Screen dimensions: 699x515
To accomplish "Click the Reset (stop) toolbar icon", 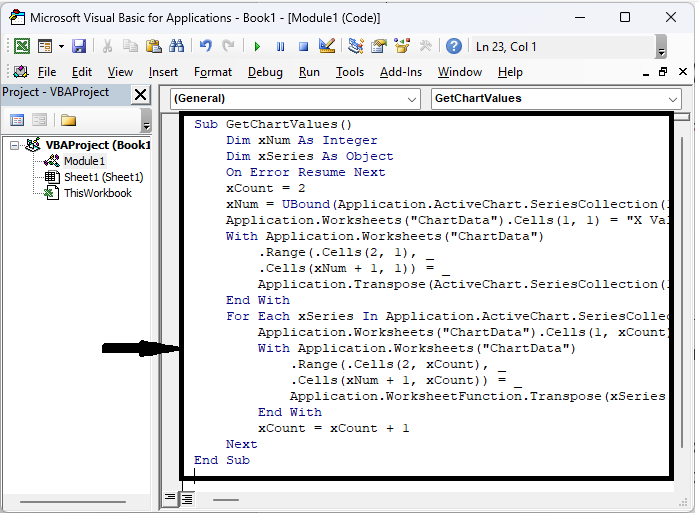I will tap(301, 46).
